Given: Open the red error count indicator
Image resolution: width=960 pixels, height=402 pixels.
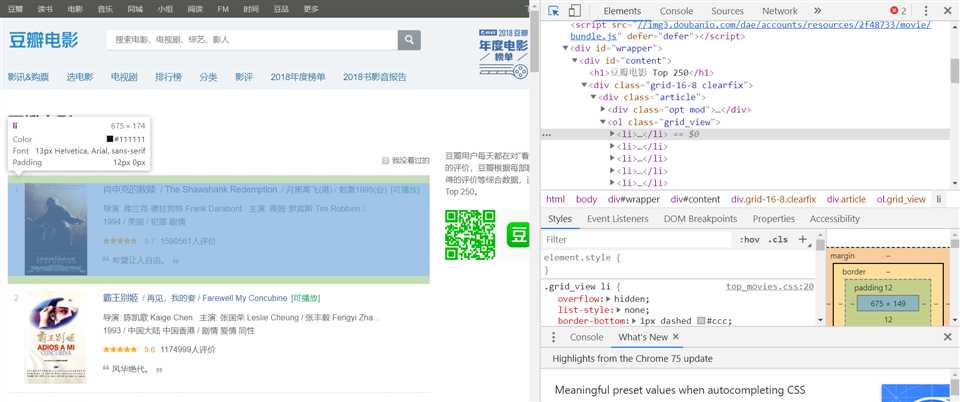Looking at the screenshot, I should (898, 11).
